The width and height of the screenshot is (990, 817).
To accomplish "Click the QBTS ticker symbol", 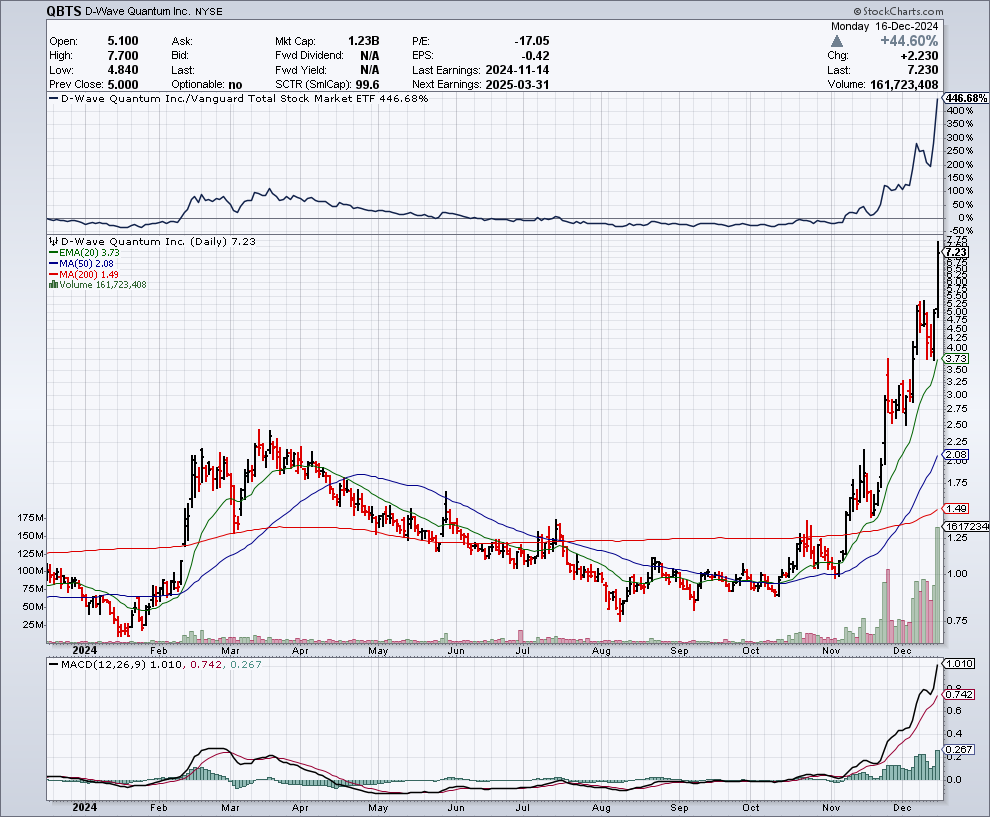I will pyautogui.click(x=64, y=11).
